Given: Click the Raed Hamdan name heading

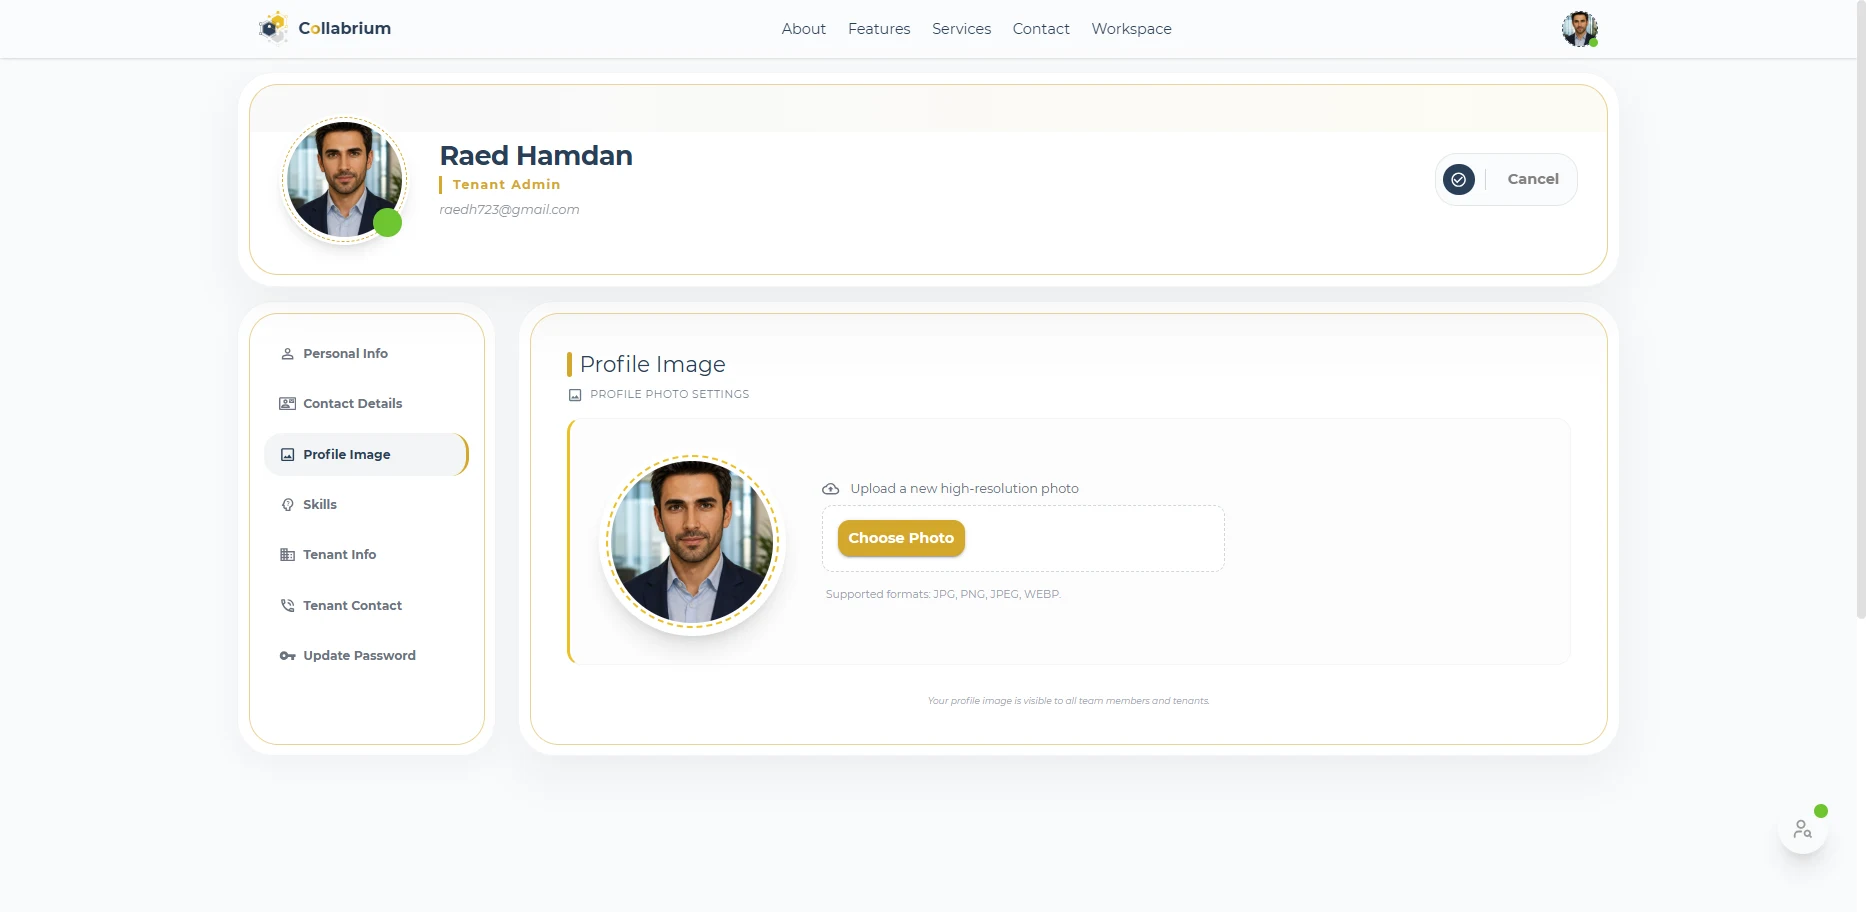Looking at the screenshot, I should click(x=536, y=156).
